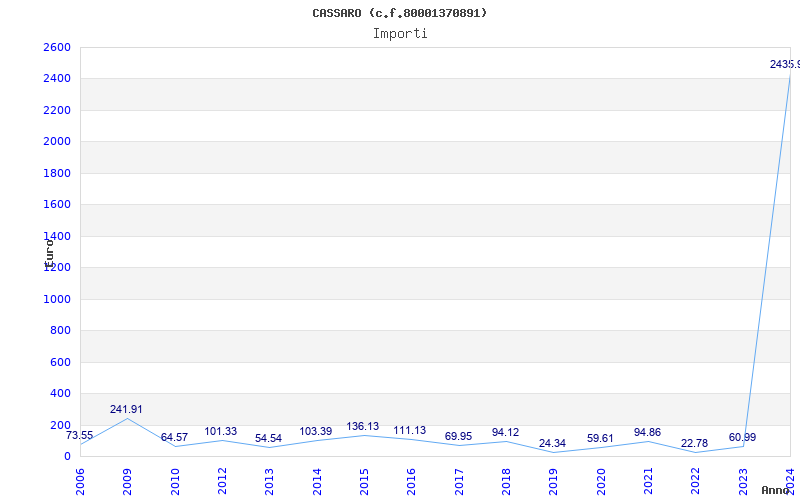Click the 2435.9 peak value label
The width and height of the screenshot is (800, 500).
pos(783,65)
